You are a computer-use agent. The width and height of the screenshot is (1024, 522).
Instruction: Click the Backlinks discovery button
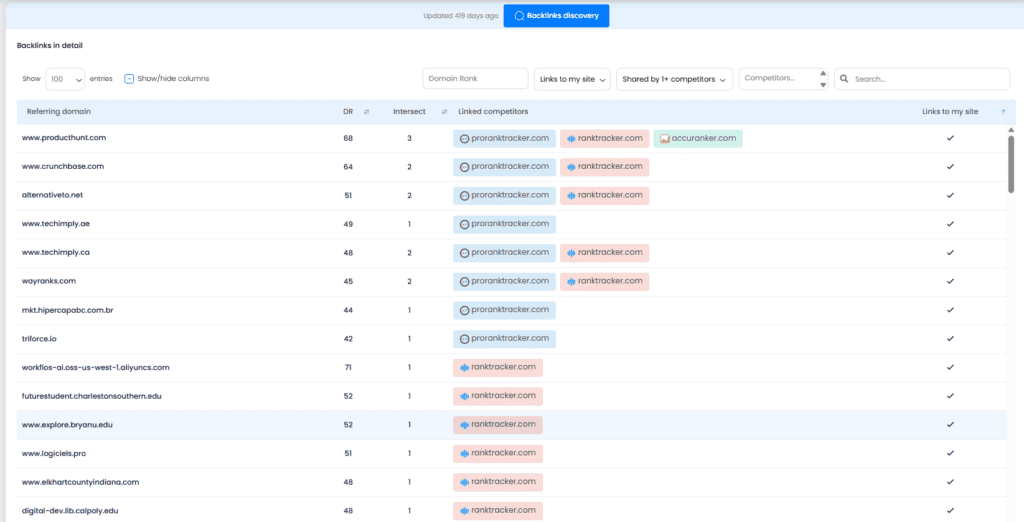[x=556, y=16]
